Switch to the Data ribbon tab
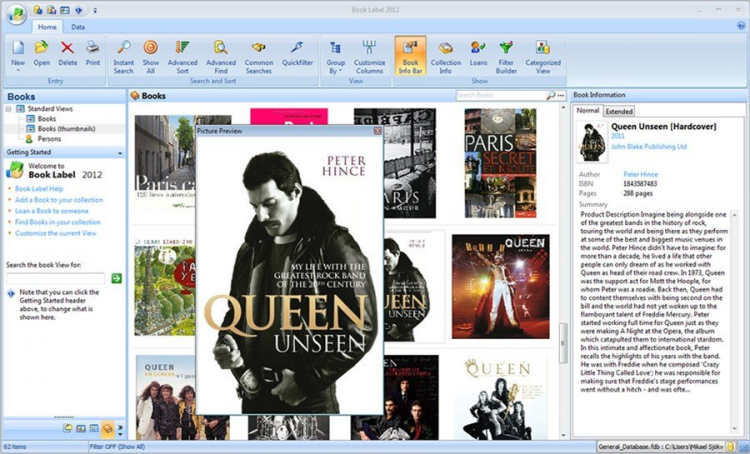The width and height of the screenshot is (750, 454). (x=77, y=27)
